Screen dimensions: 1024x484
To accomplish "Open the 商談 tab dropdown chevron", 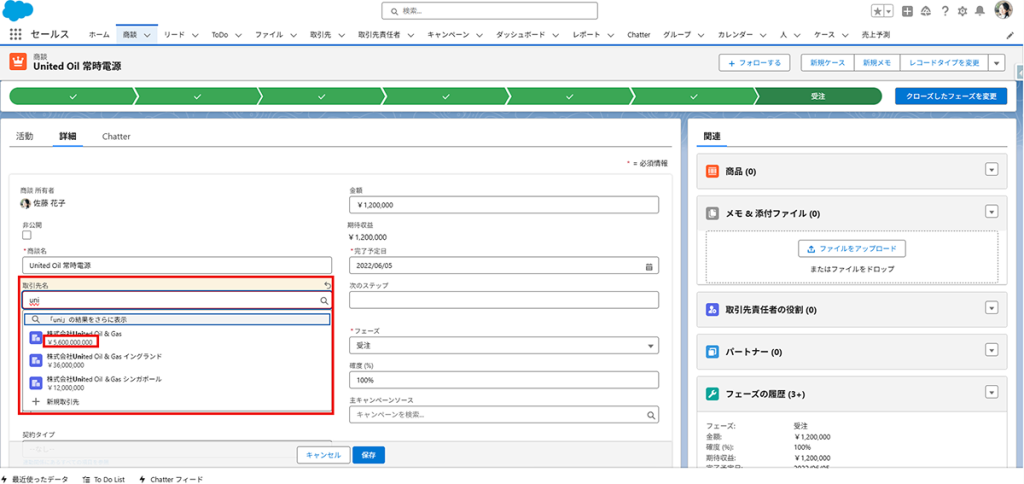I will tap(147, 35).
